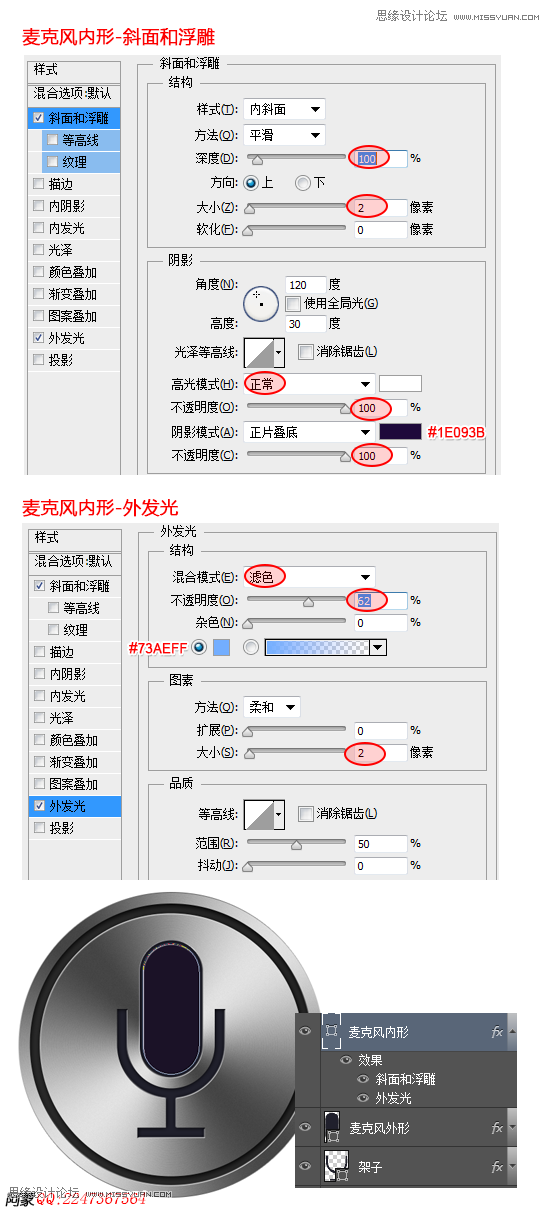This screenshot has height=1209, width=550.
Task: Toggle visibility of 斜面和浮雕 effect
Action: [364, 1079]
